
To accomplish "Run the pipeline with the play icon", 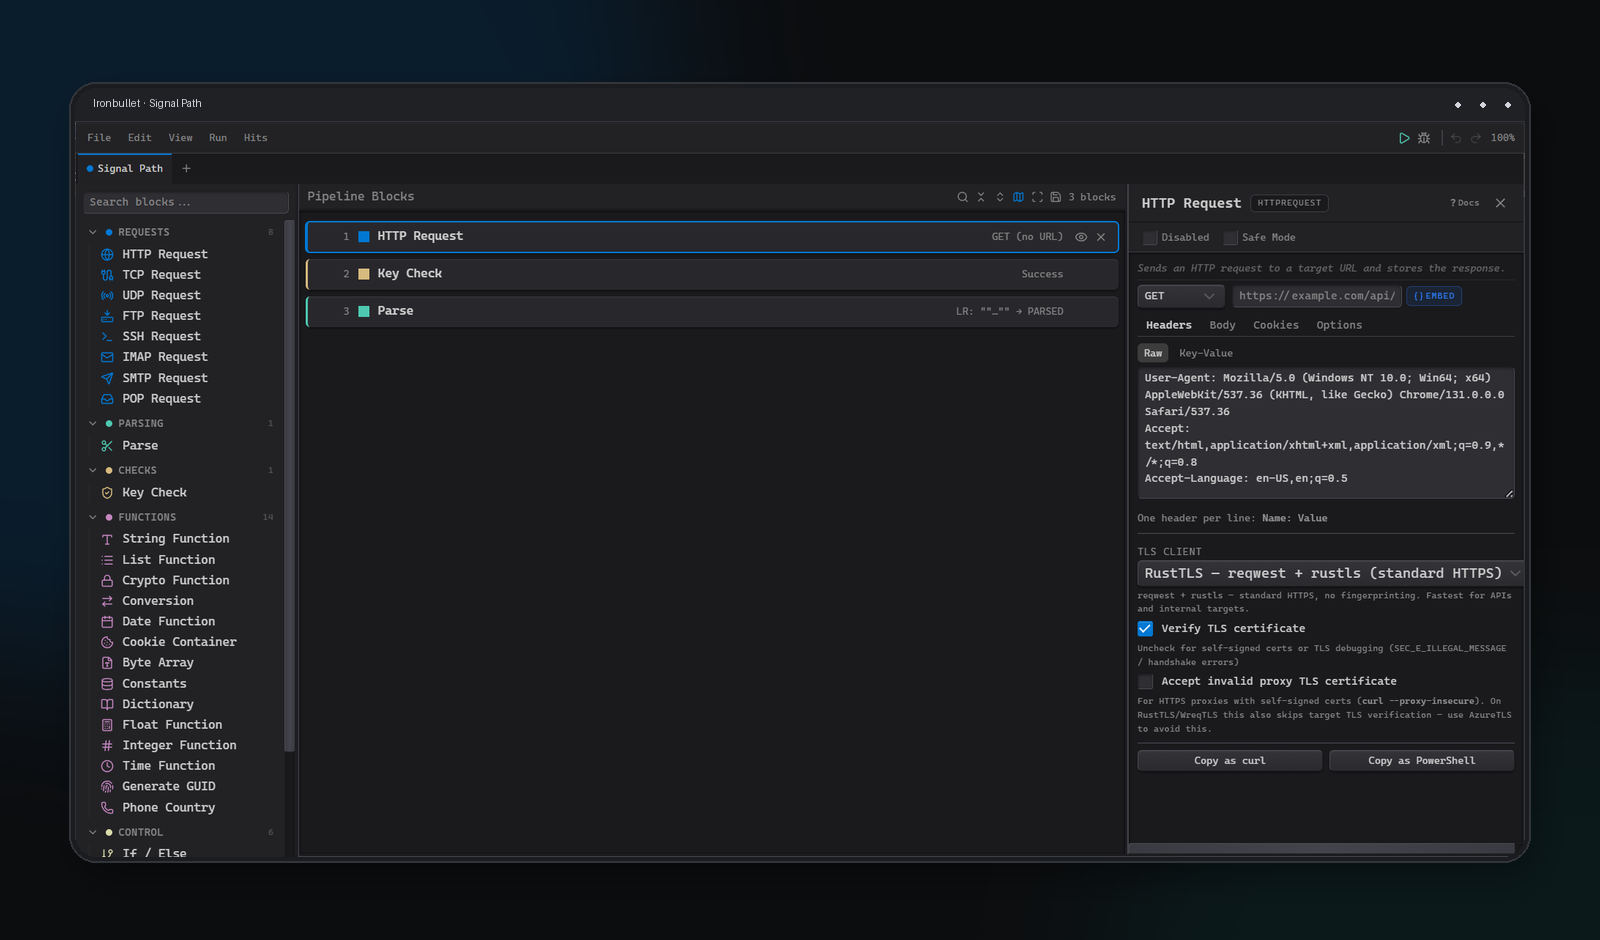I will point(1404,138).
